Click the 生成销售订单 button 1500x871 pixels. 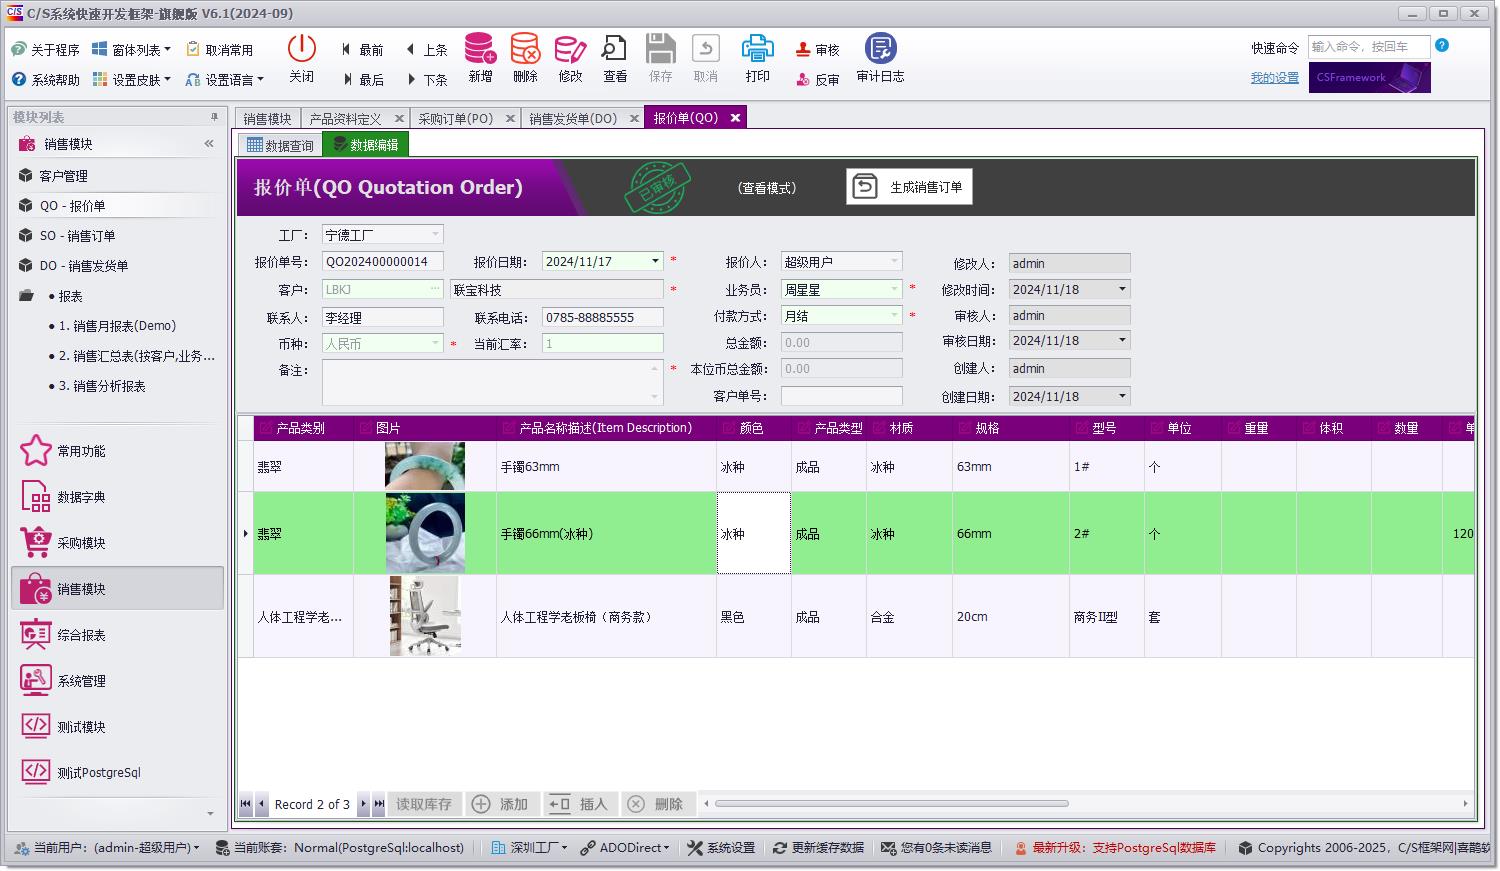click(x=909, y=186)
